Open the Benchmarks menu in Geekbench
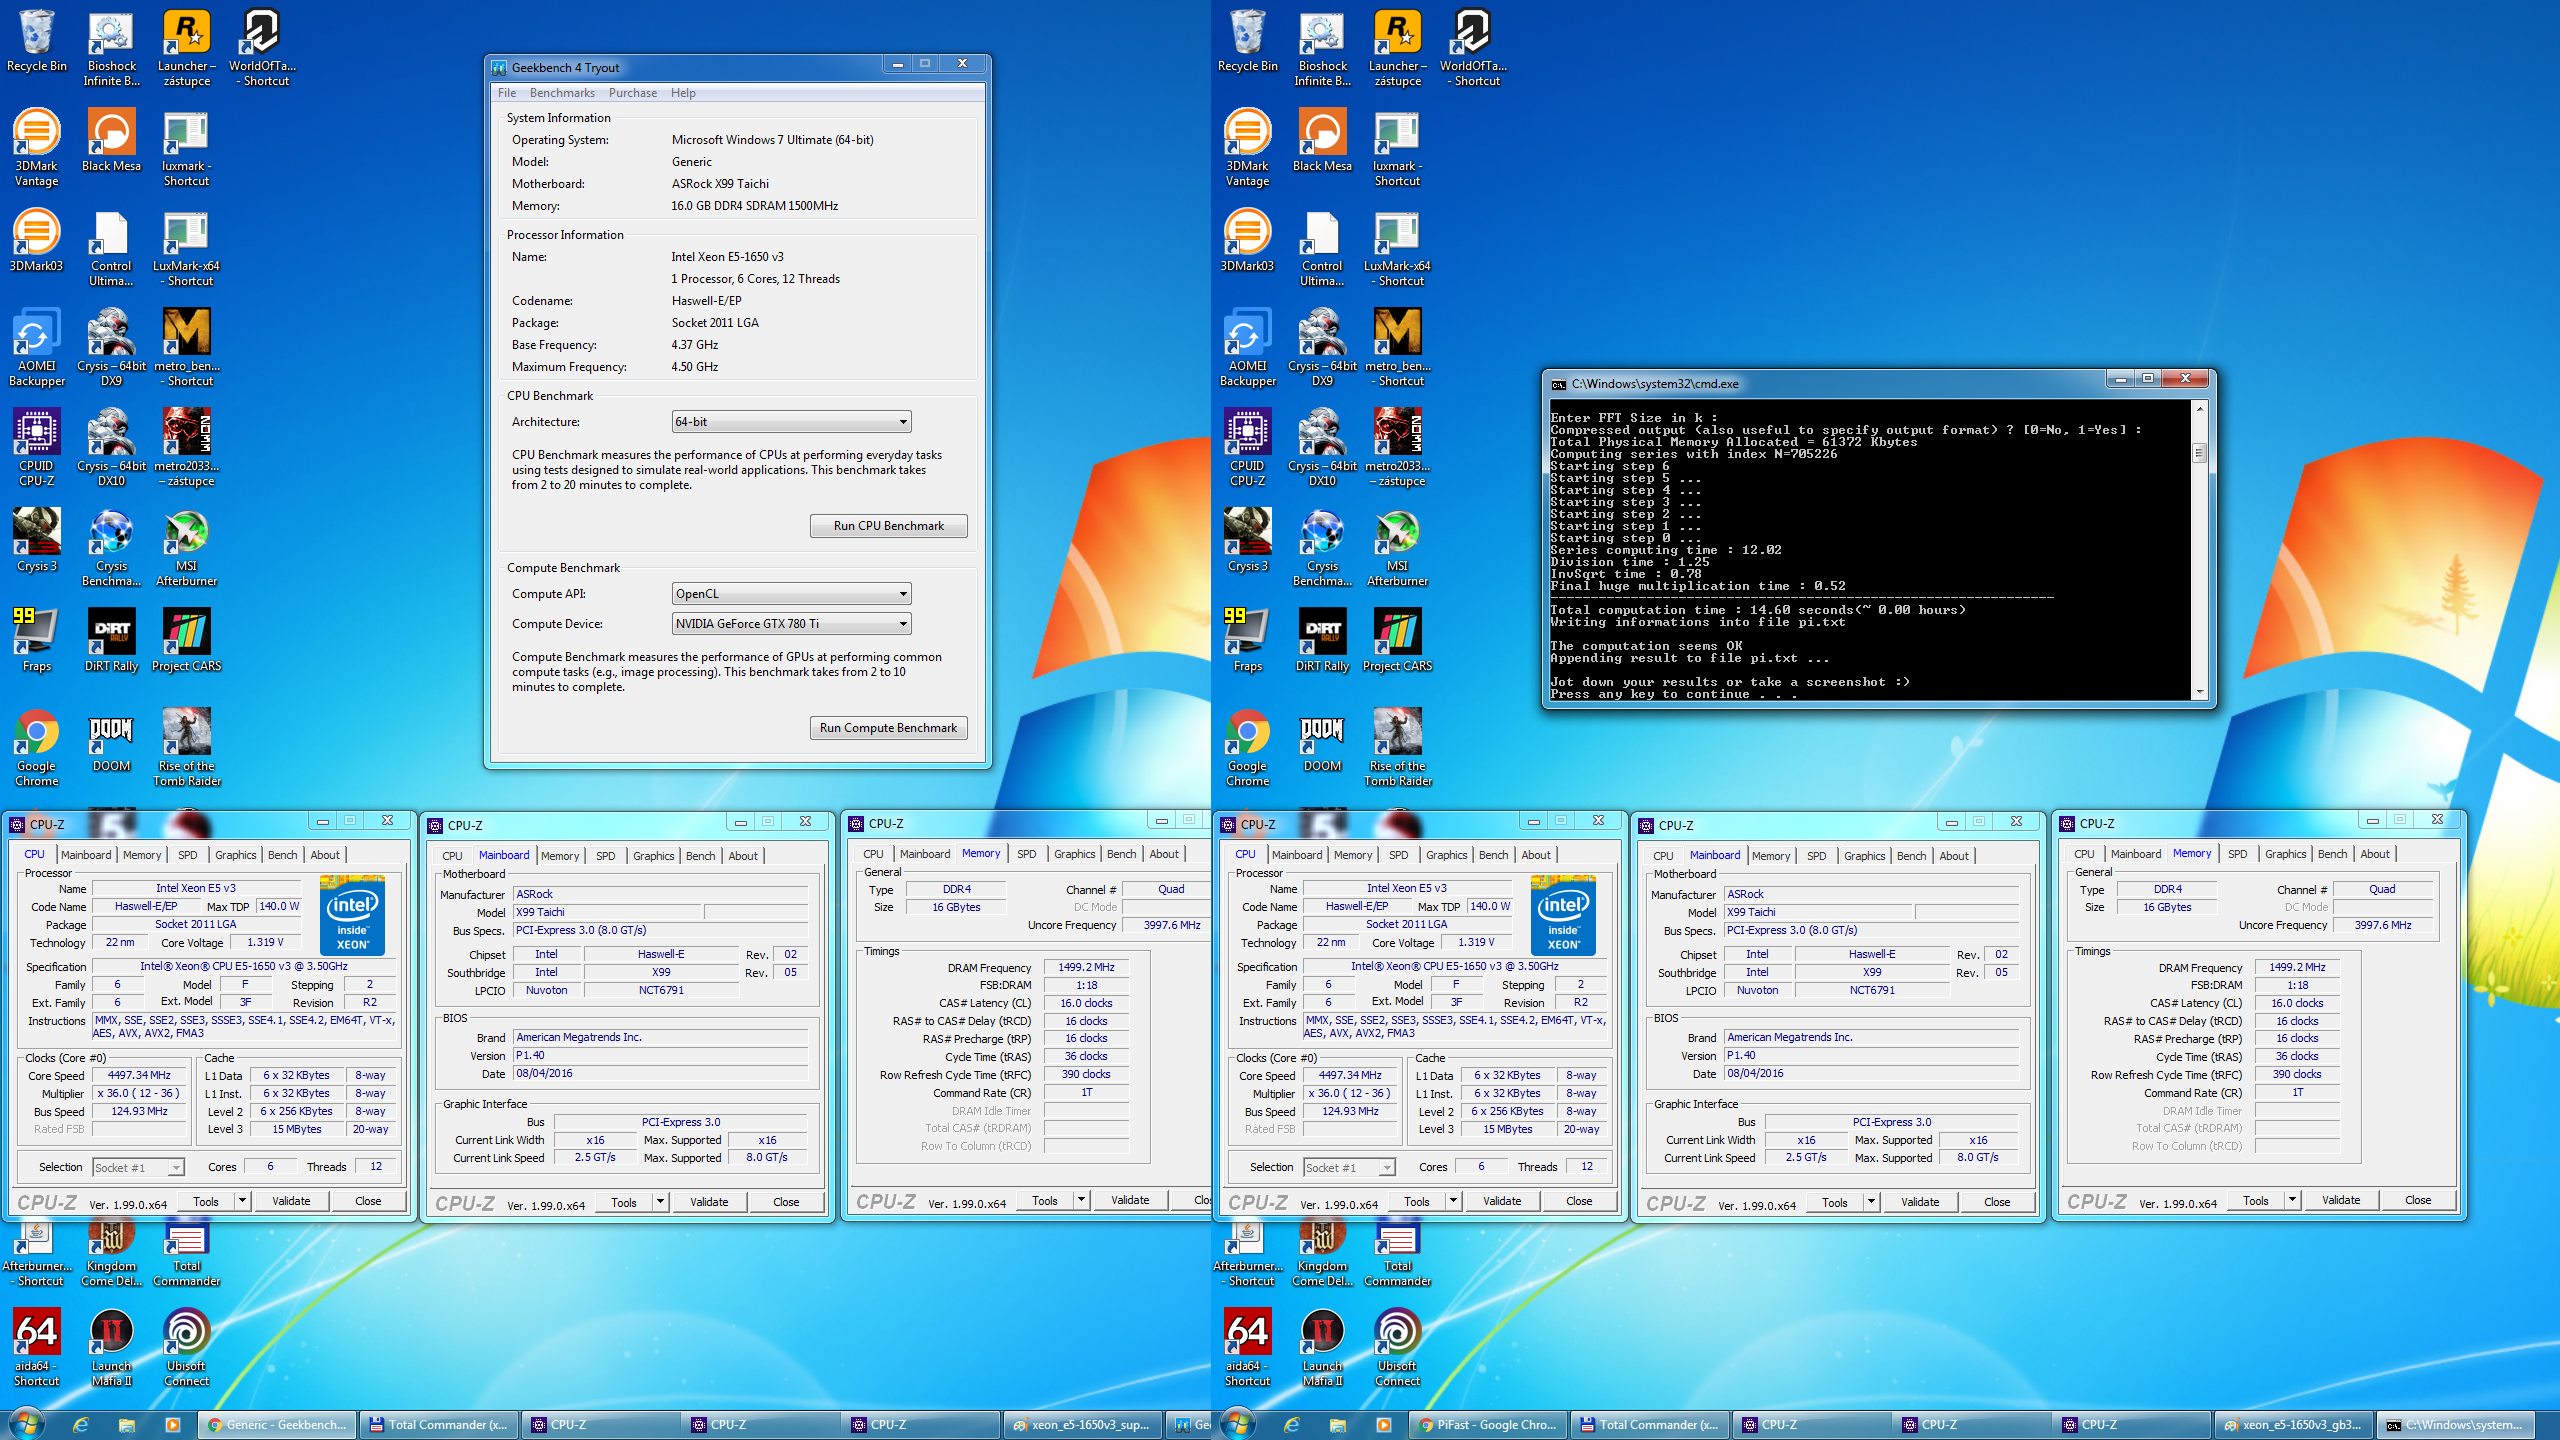 [x=562, y=93]
